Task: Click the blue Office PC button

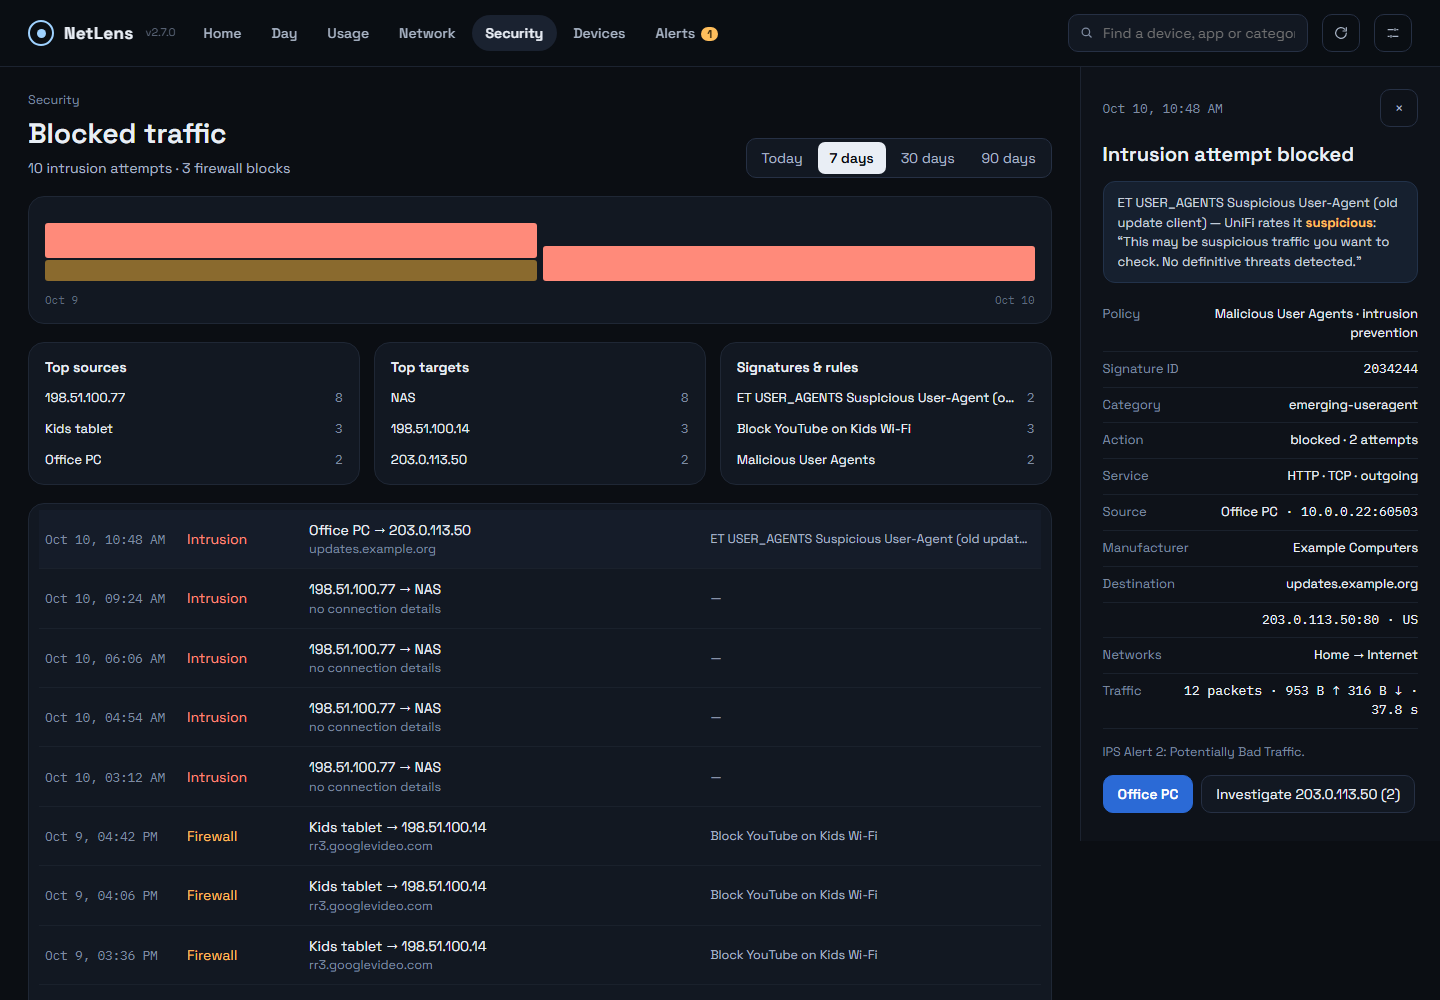Action: [x=1148, y=794]
